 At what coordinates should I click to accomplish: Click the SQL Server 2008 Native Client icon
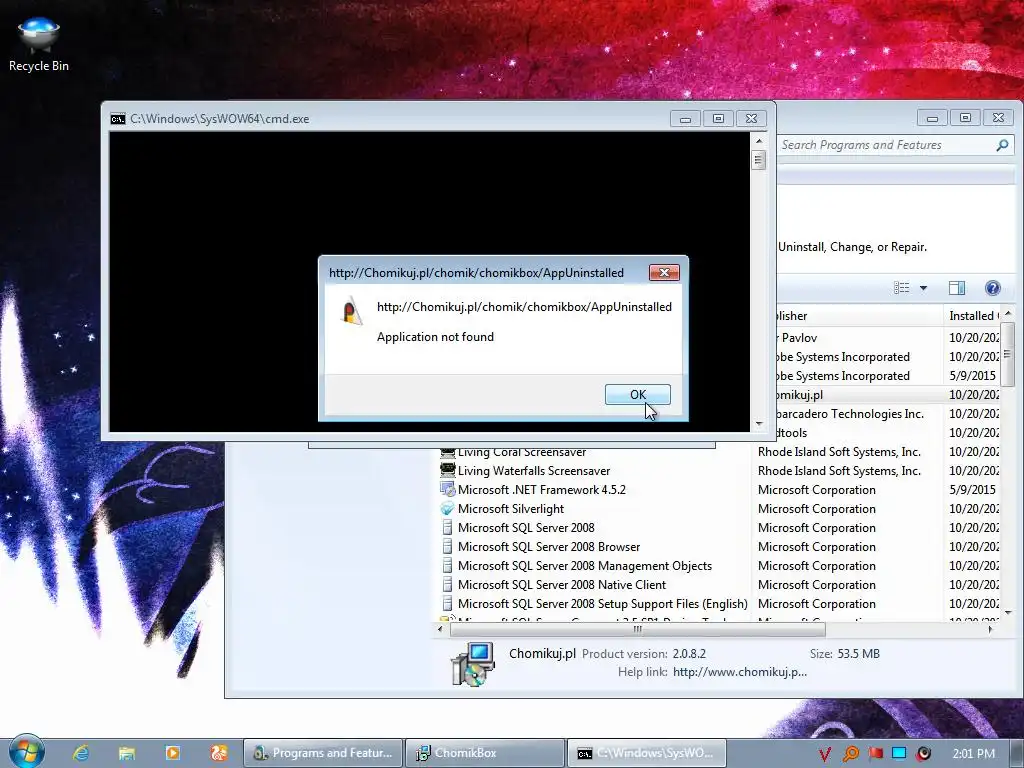click(447, 584)
